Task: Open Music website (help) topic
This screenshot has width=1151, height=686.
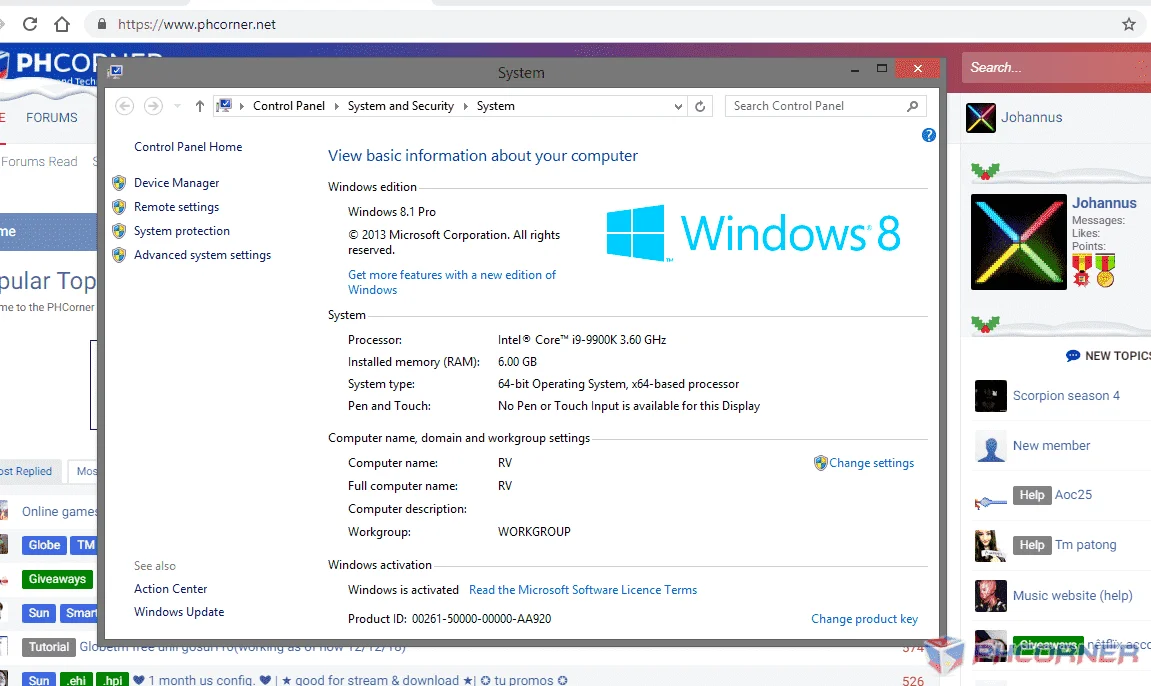Action: [1072, 596]
